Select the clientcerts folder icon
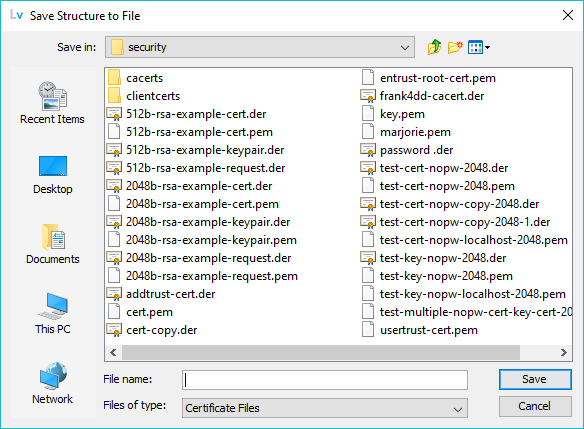 [x=114, y=96]
